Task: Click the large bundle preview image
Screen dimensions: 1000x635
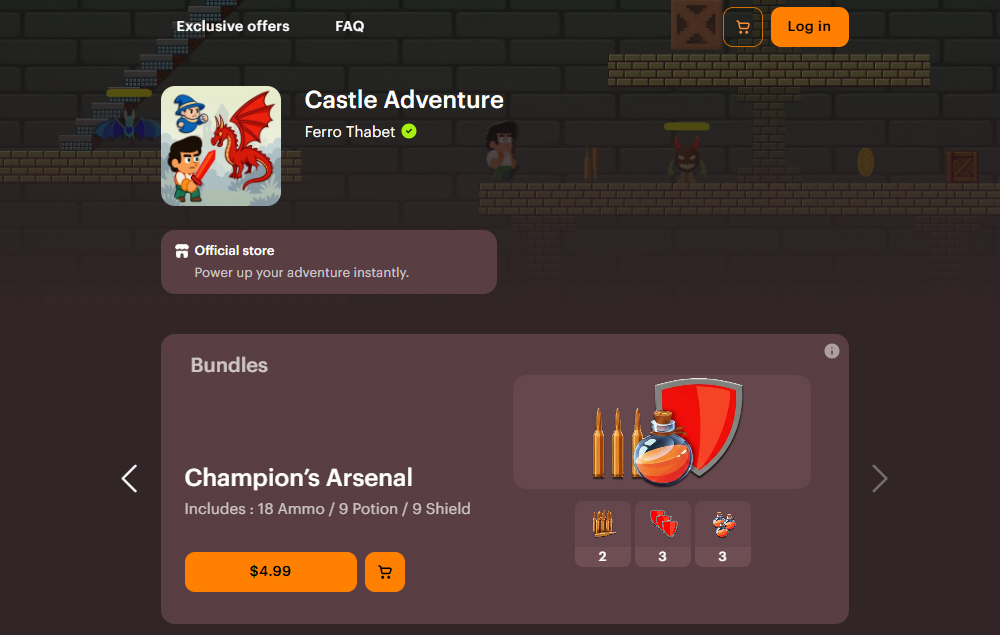Action: 662,432
